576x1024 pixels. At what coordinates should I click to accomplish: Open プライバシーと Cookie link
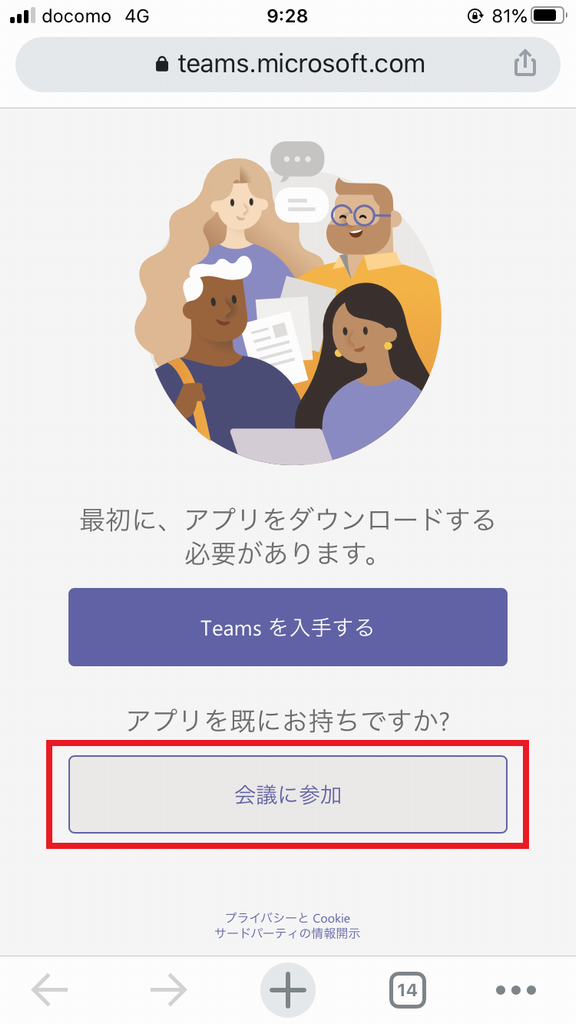point(288,918)
